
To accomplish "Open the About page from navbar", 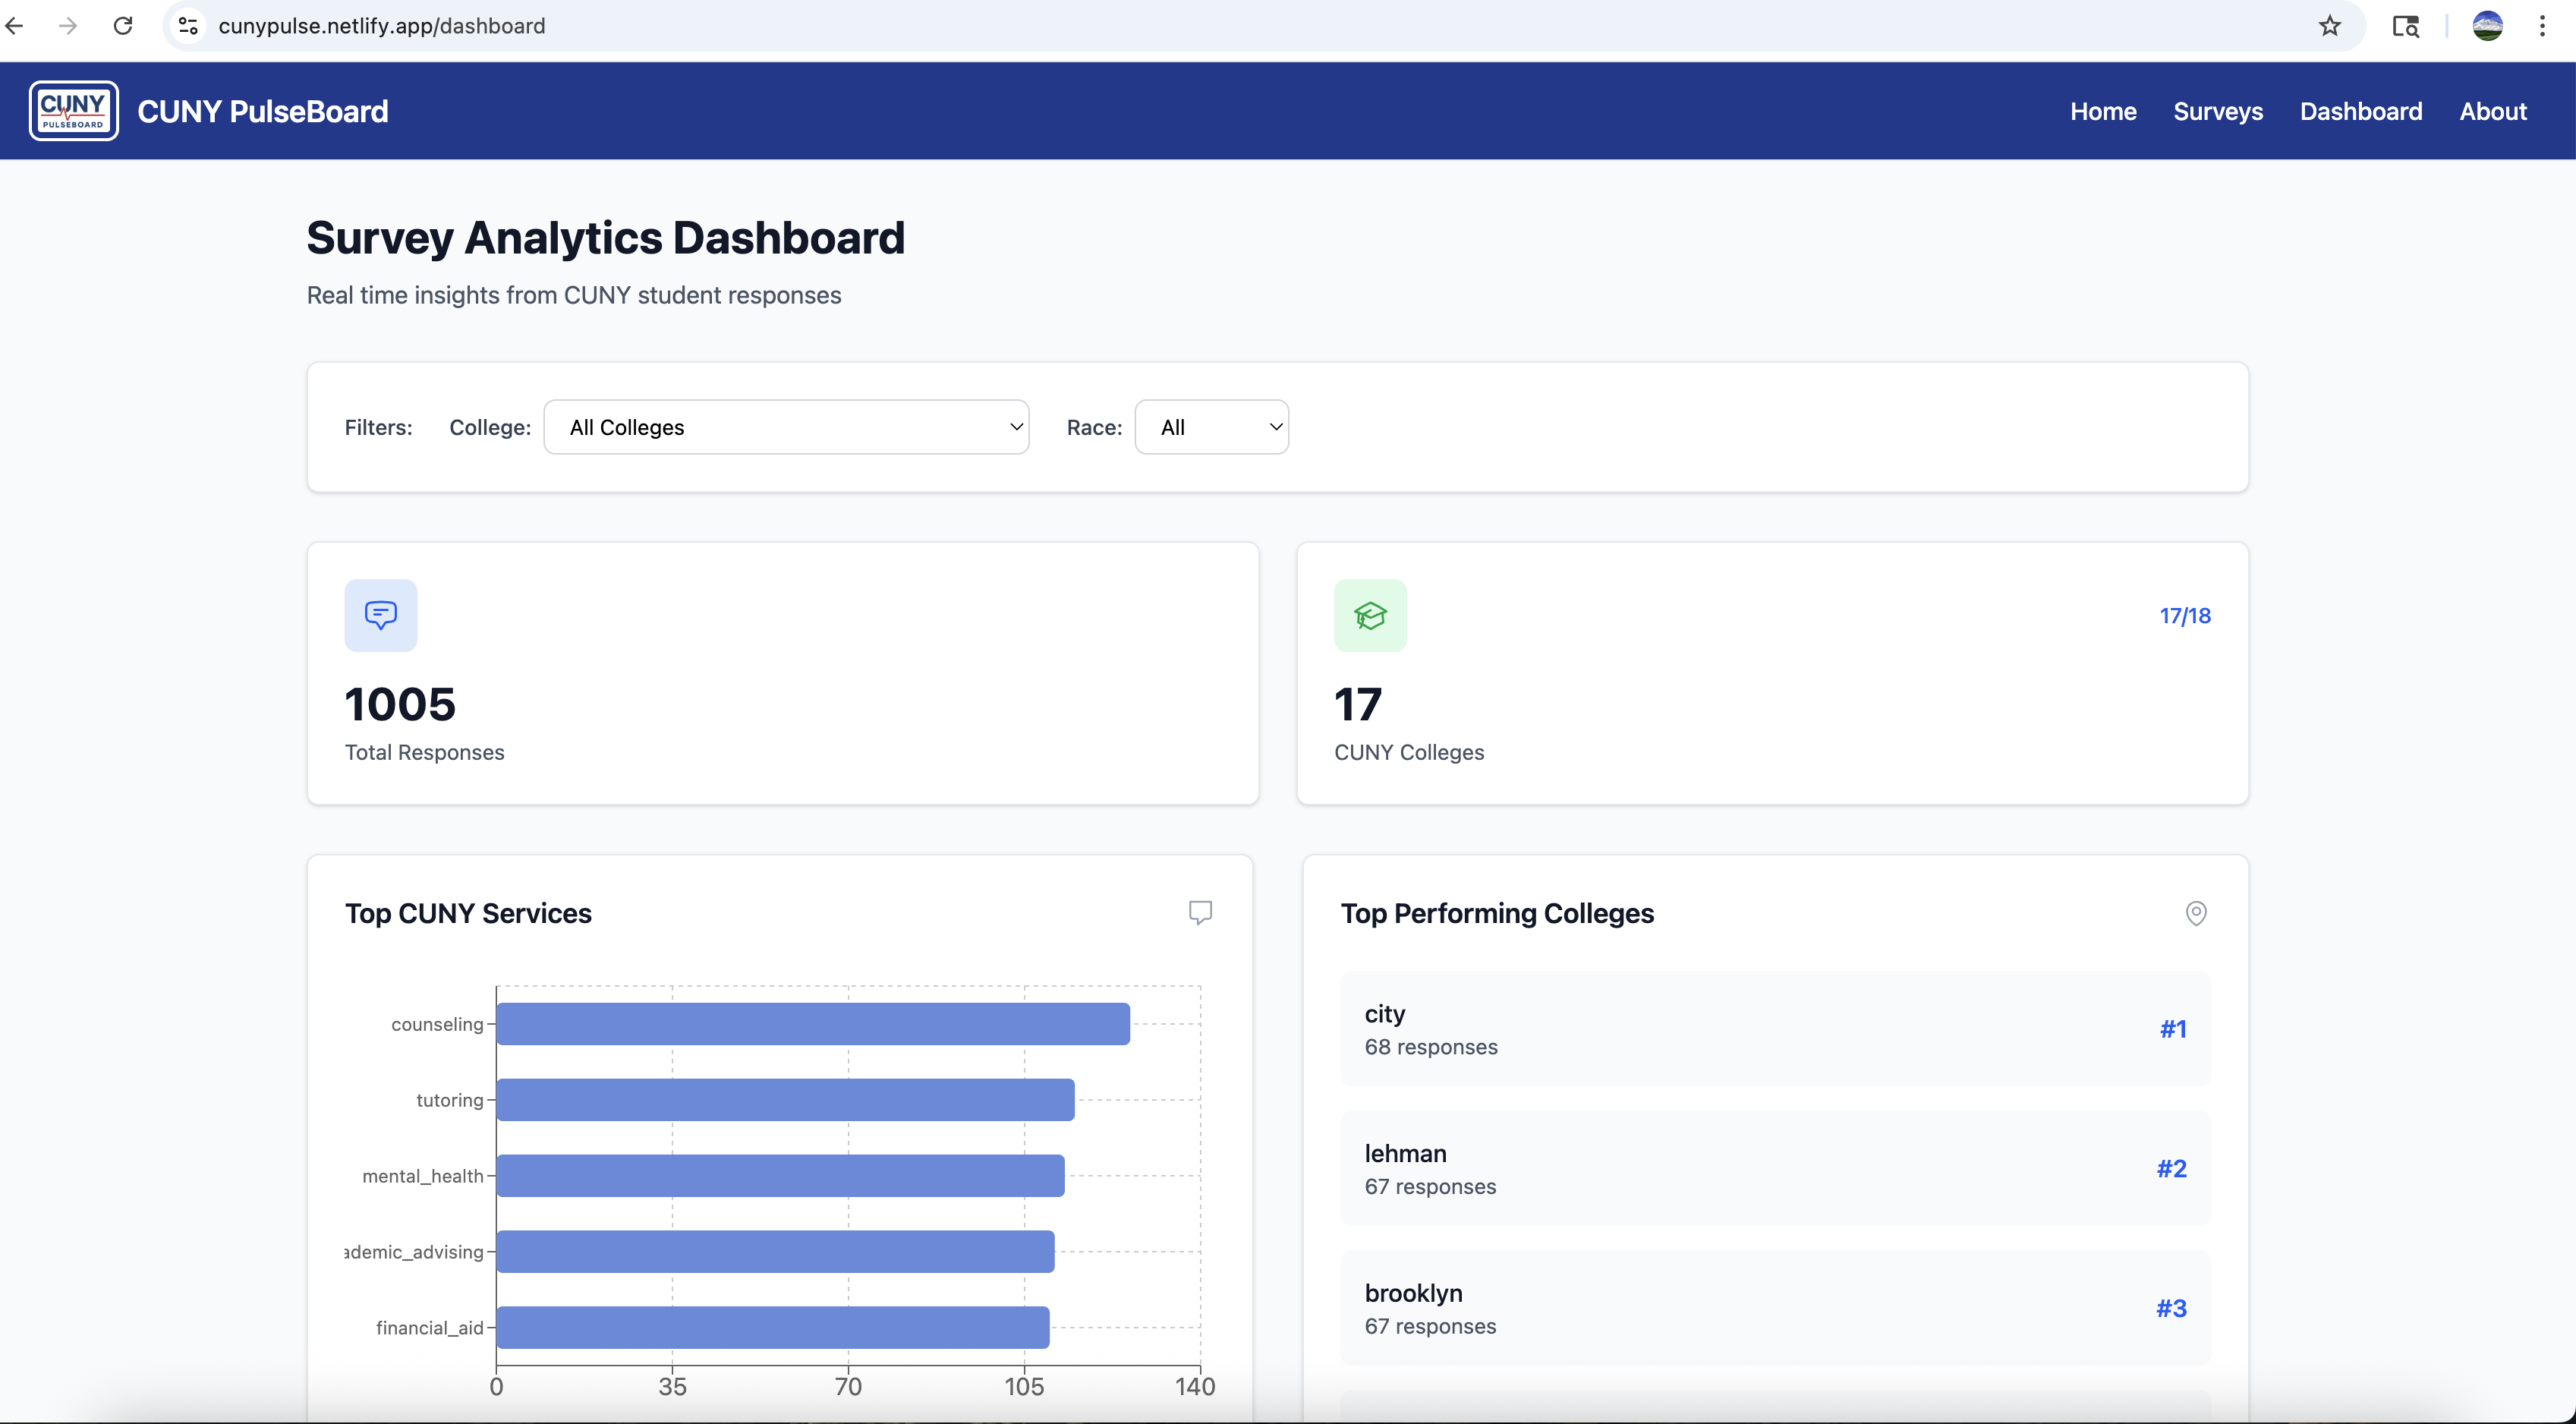I will [x=2492, y=111].
